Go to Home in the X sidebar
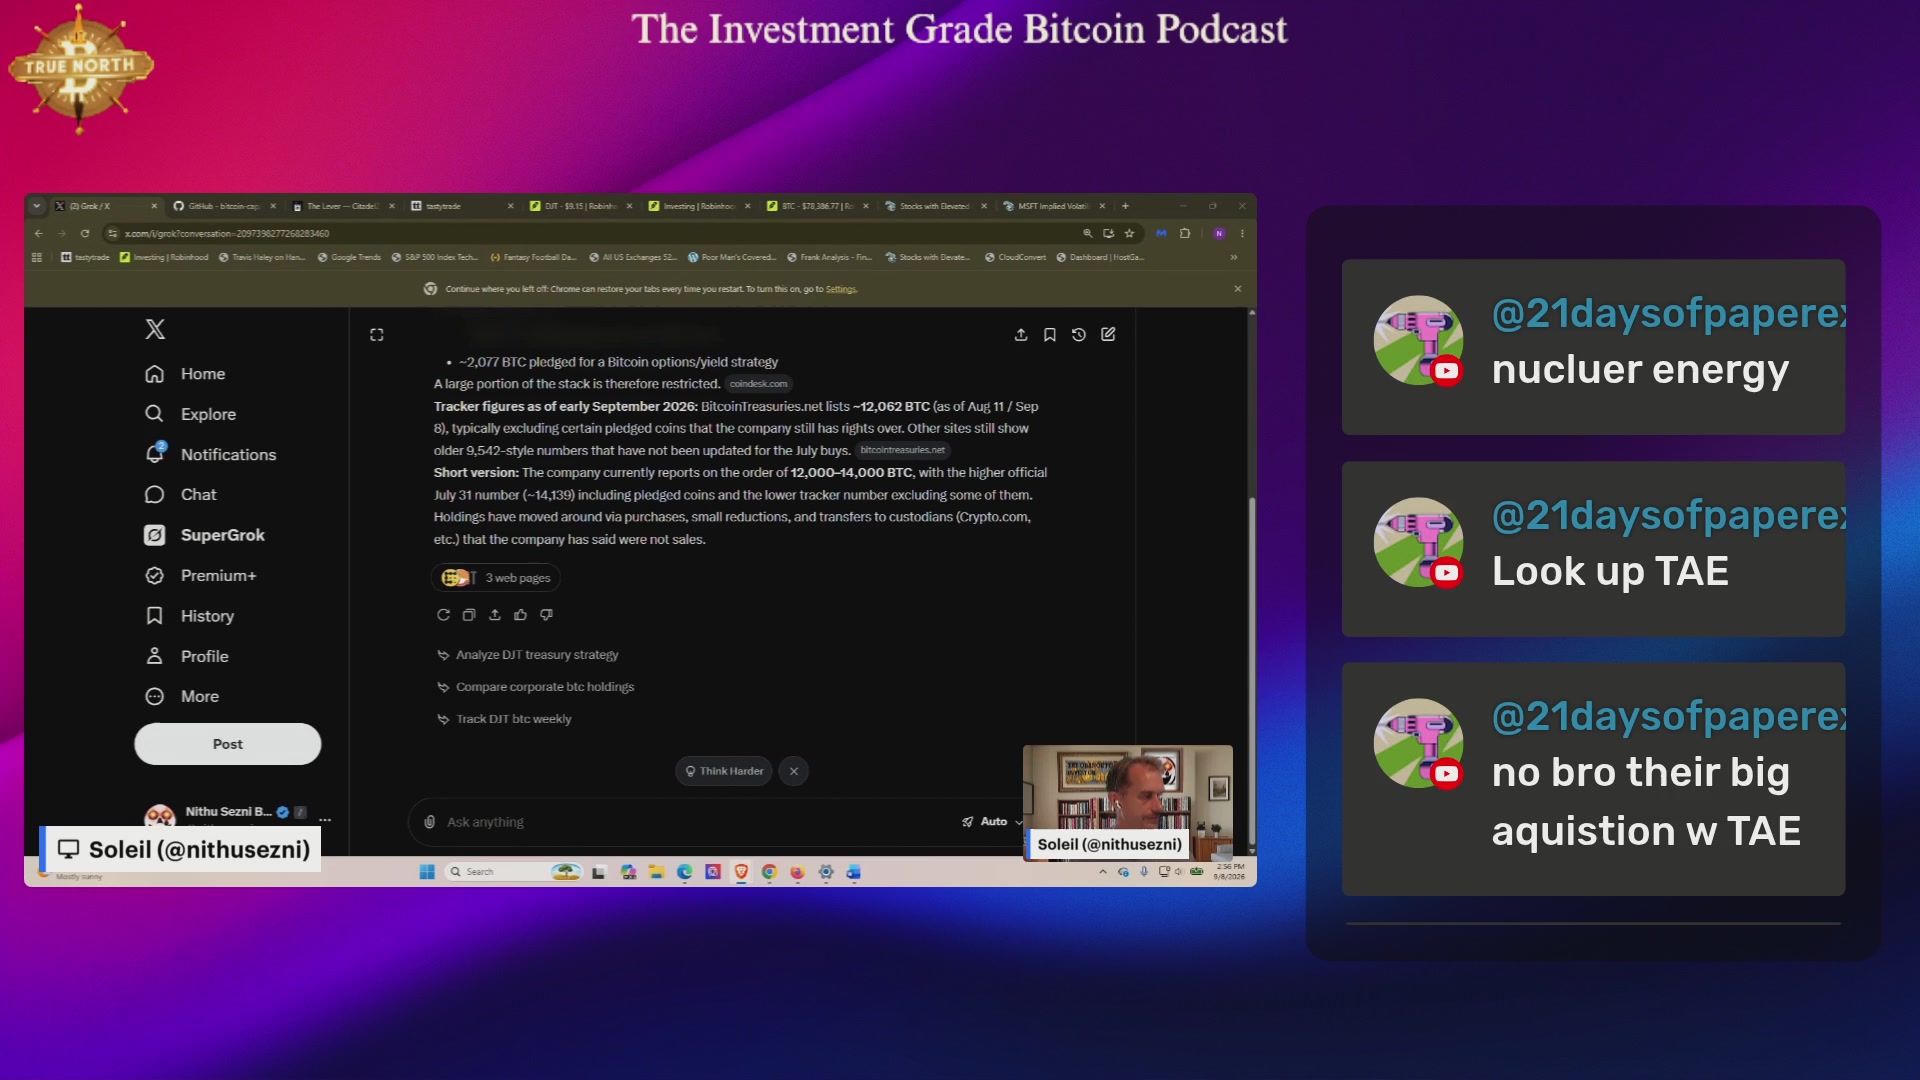 coord(185,373)
